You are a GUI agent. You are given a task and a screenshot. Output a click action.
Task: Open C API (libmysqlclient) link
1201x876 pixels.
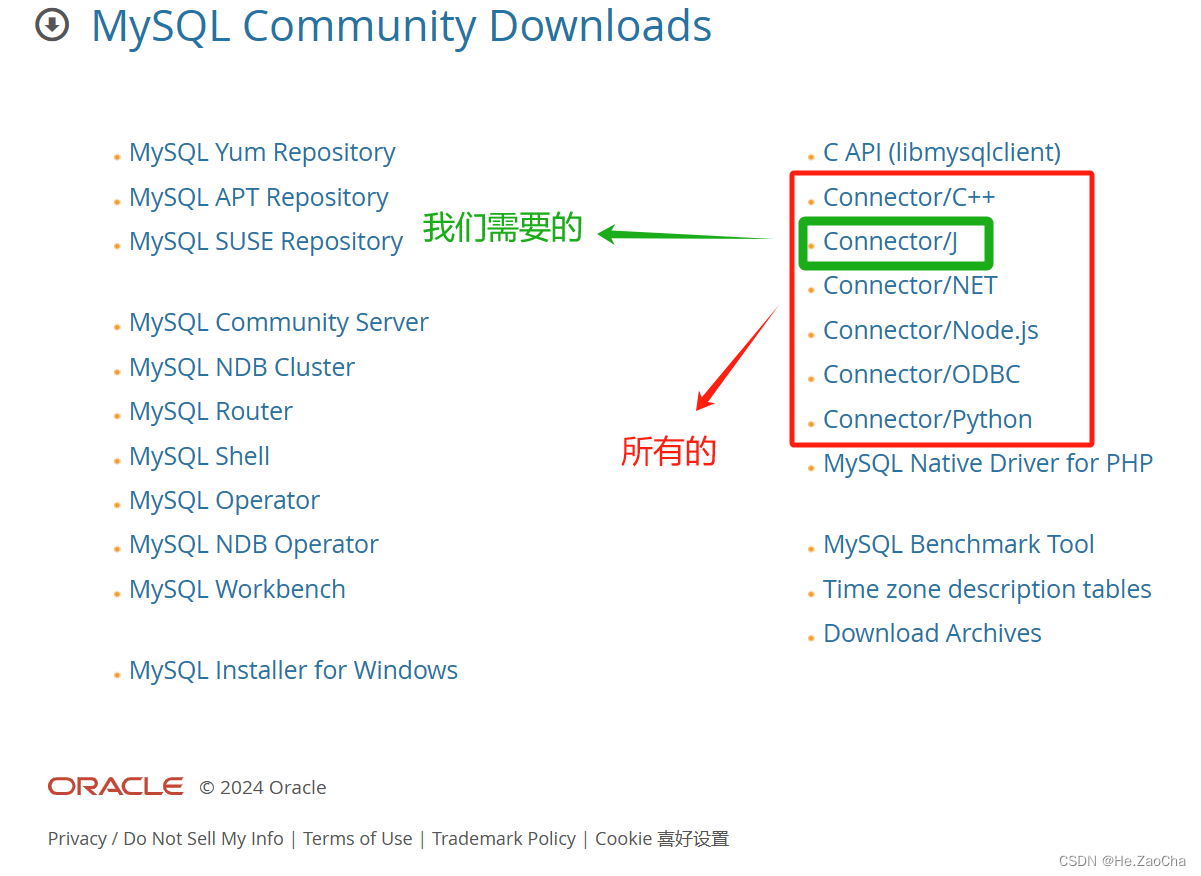942,153
